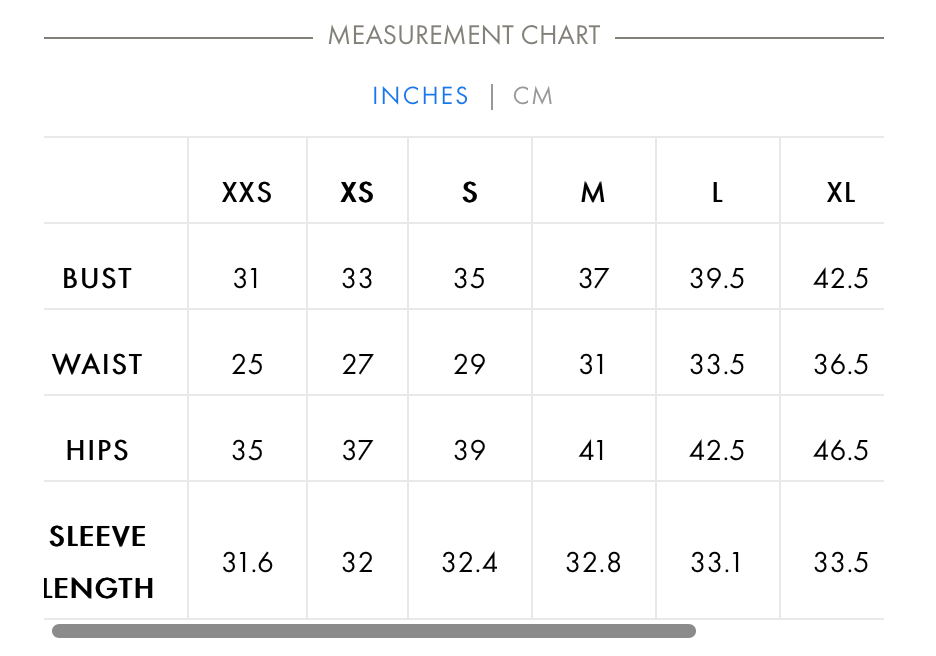The height and width of the screenshot is (656, 936).
Task: Select the hips value 46.5 for XL
Action: point(840,450)
